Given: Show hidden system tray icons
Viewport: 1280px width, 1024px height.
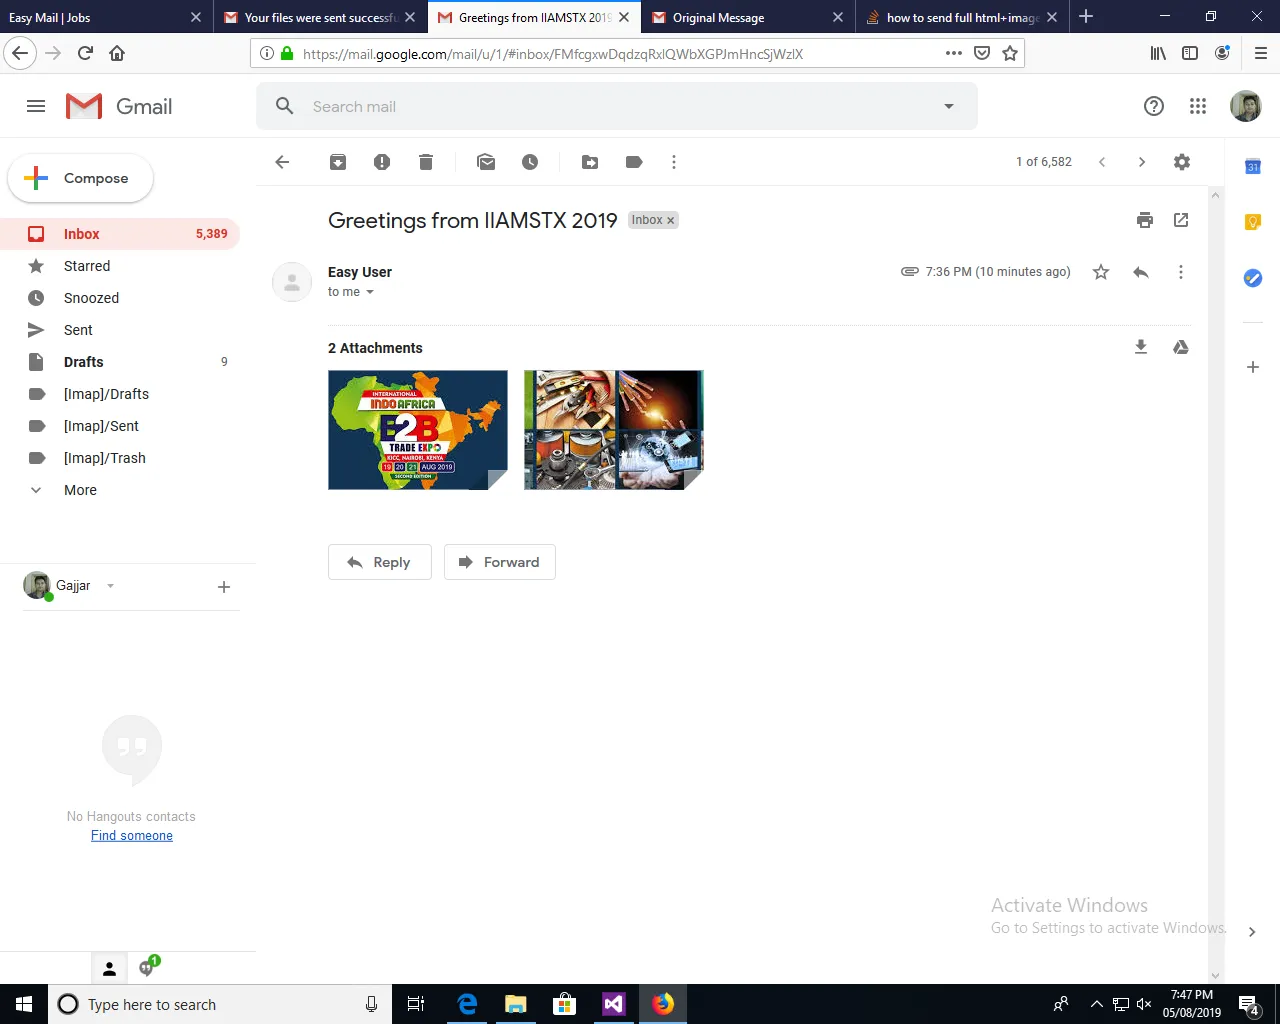Looking at the screenshot, I should (1096, 1004).
